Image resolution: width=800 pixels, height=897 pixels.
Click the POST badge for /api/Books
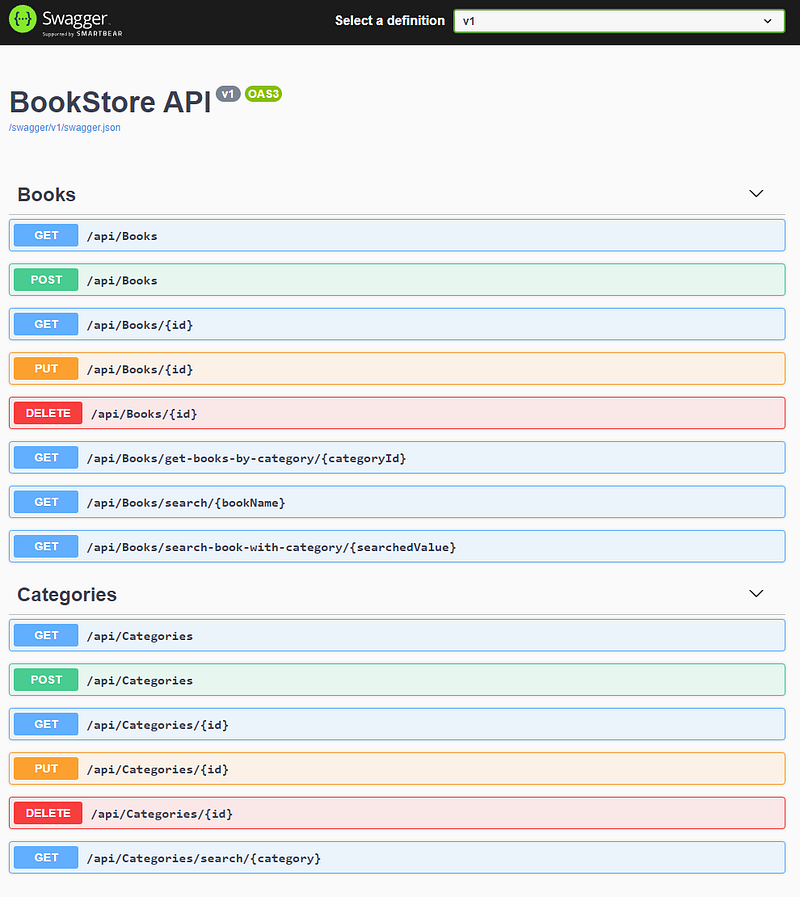pos(46,280)
